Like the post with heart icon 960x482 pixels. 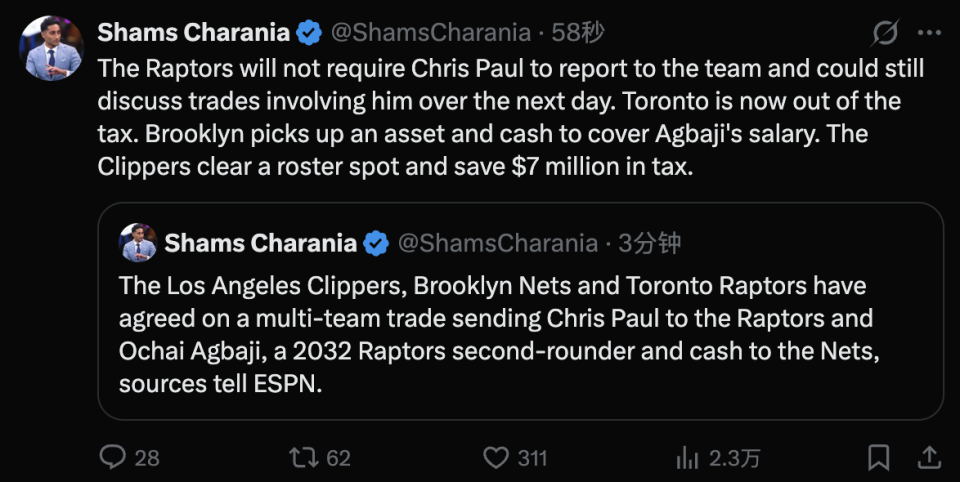497,458
